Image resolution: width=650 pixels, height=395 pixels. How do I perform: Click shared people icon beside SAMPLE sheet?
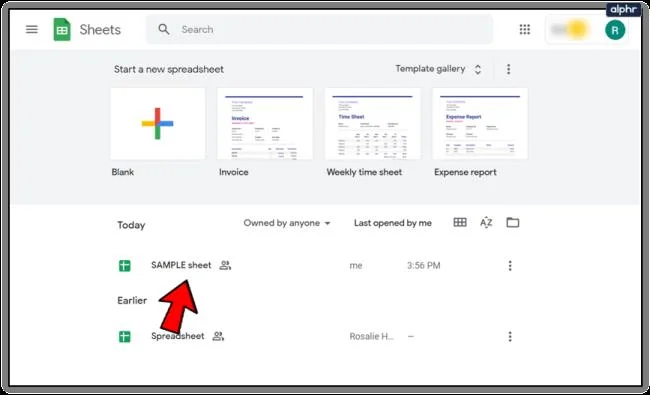(x=225, y=265)
